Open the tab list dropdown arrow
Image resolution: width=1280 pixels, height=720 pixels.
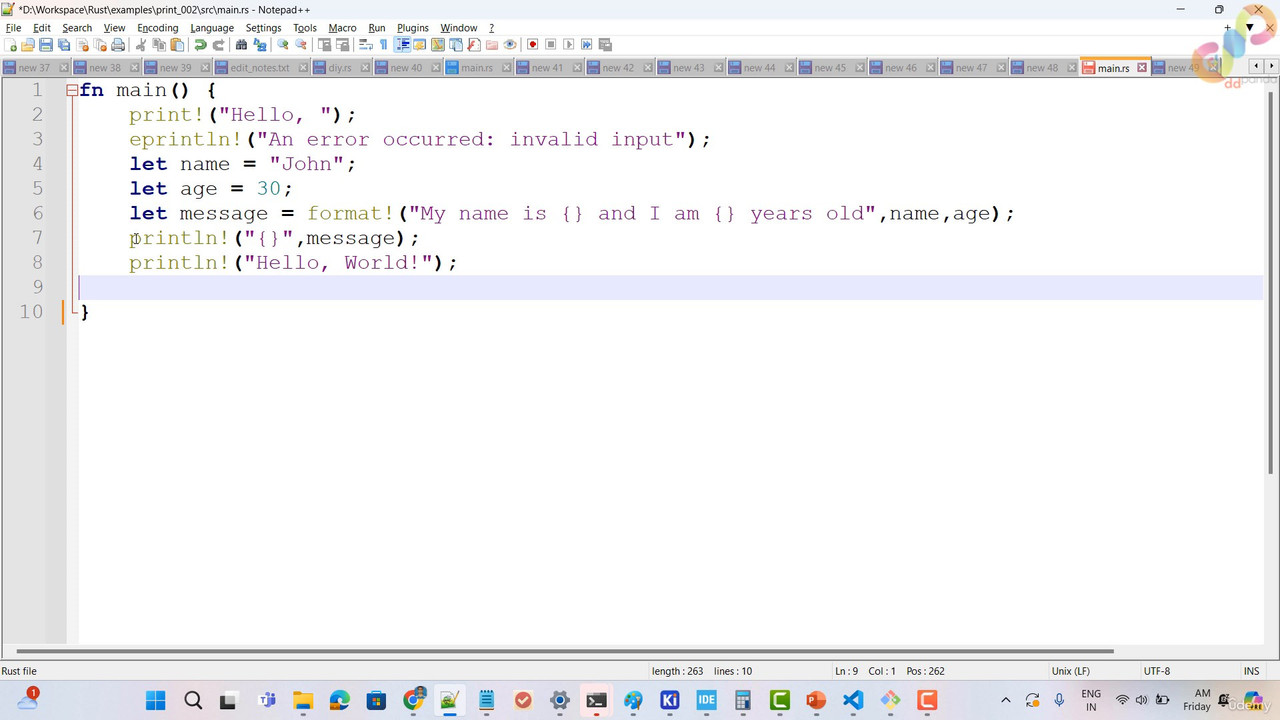(1249, 28)
